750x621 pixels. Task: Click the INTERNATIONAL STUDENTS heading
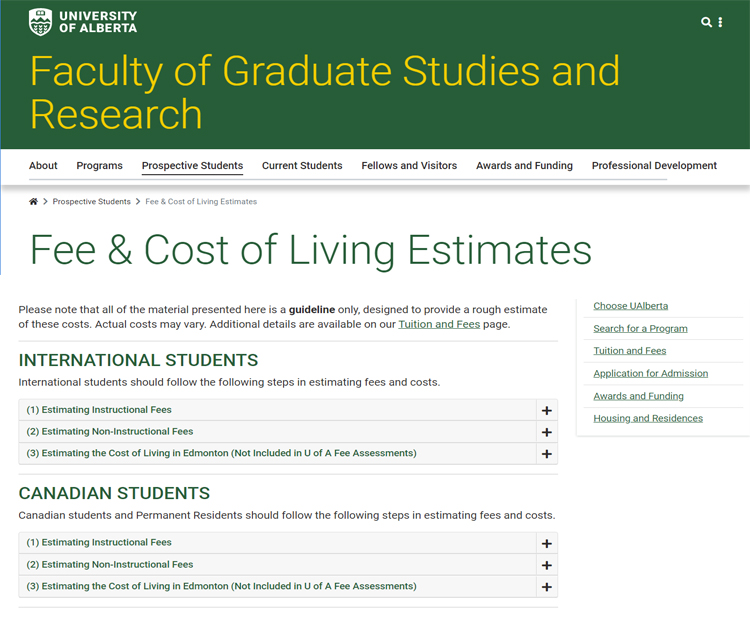click(138, 360)
